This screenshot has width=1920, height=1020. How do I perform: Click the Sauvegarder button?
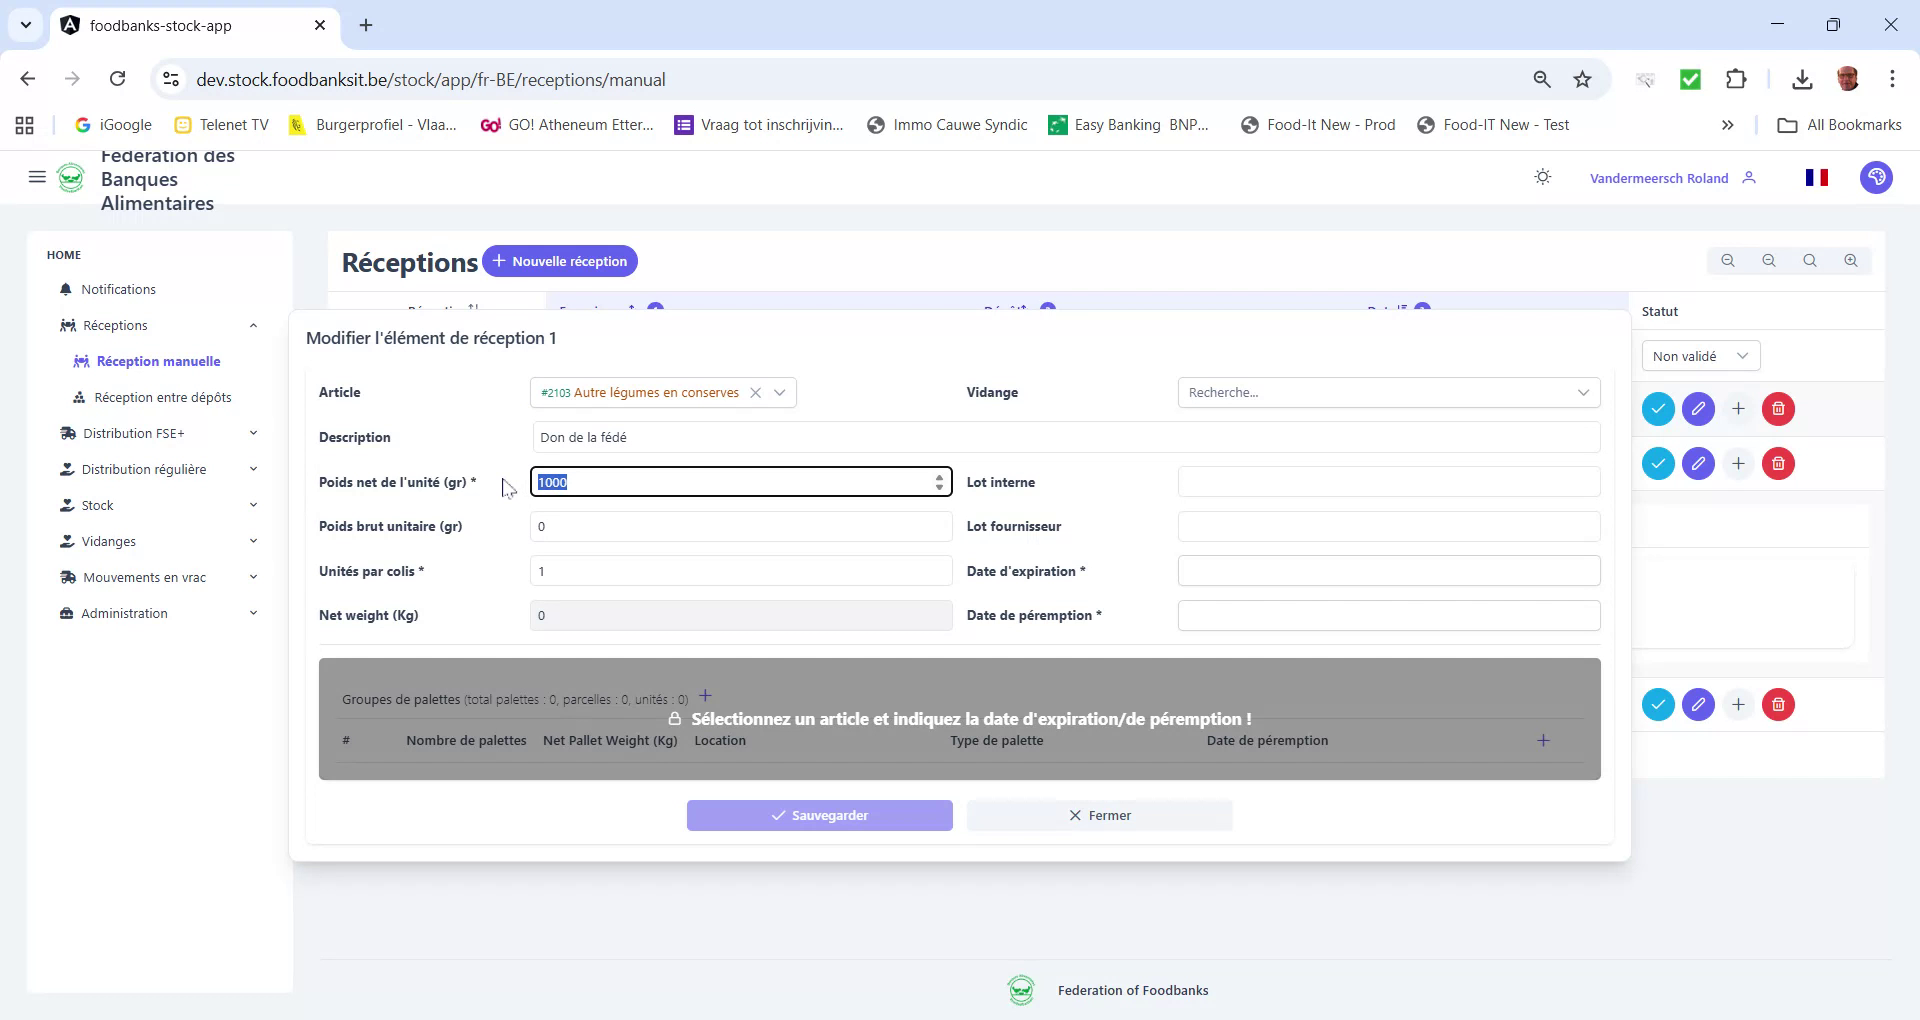(819, 815)
